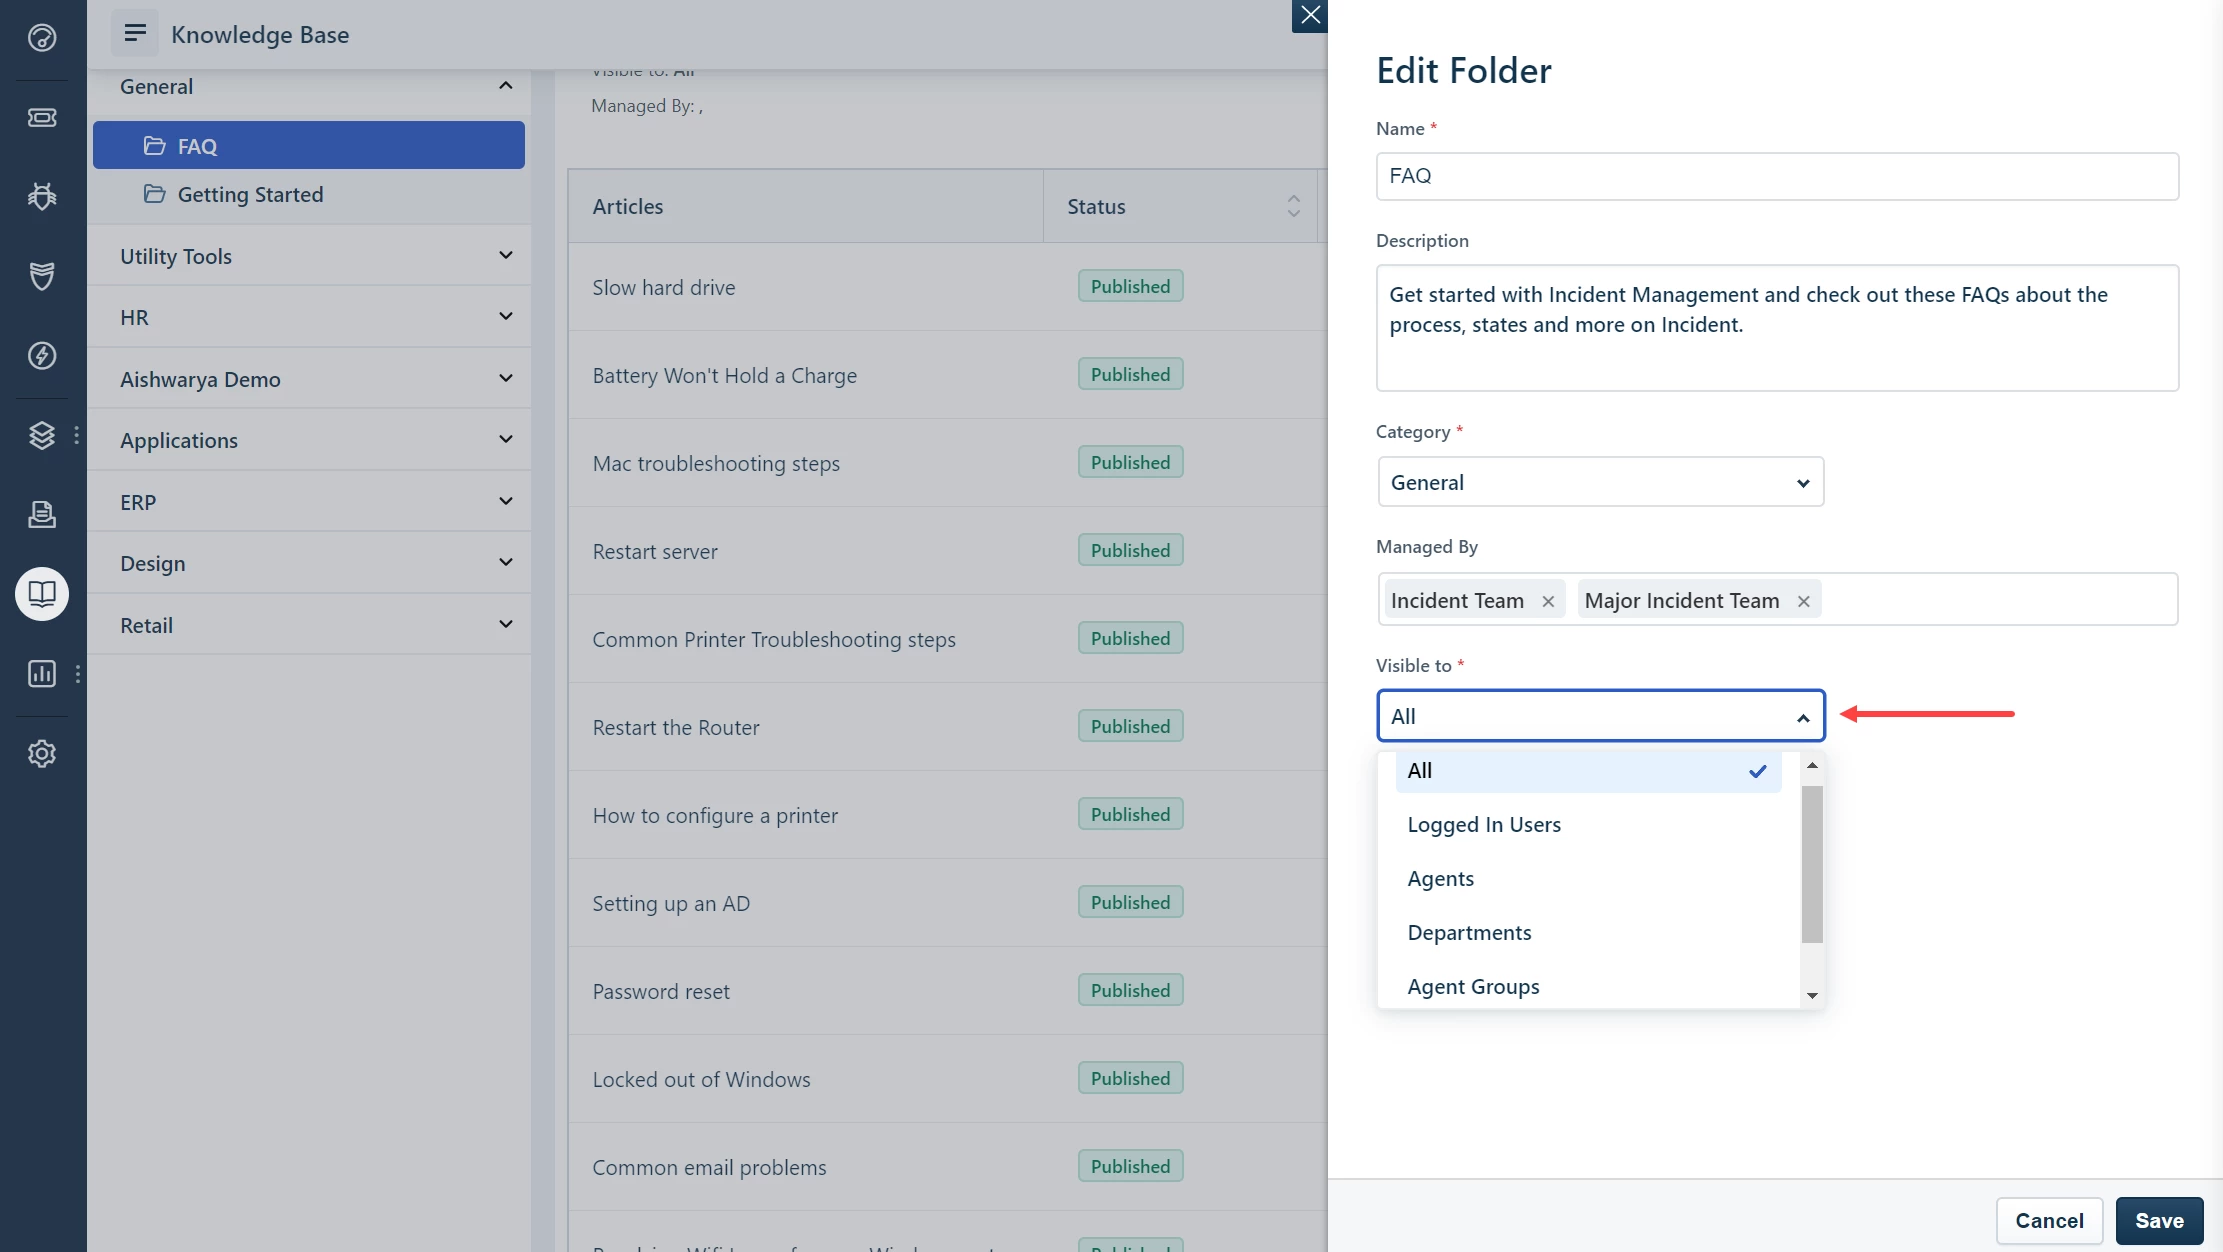The width and height of the screenshot is (2223, 1252).
Task: Open the Settings gear icon
Action: coord(42,753)
